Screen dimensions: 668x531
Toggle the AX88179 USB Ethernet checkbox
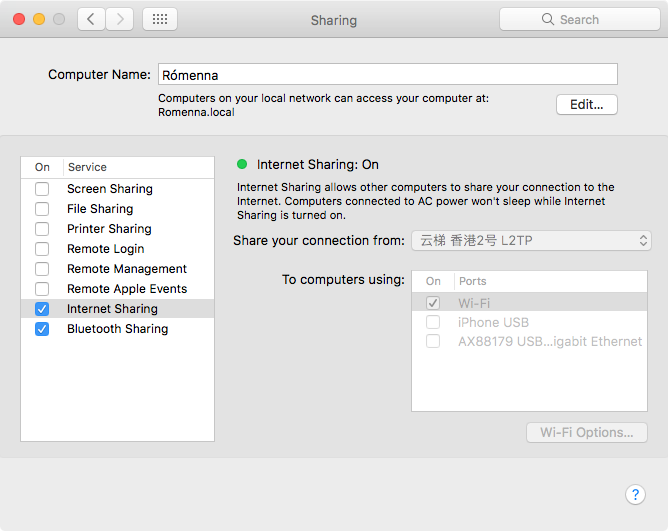pos(433,341)
